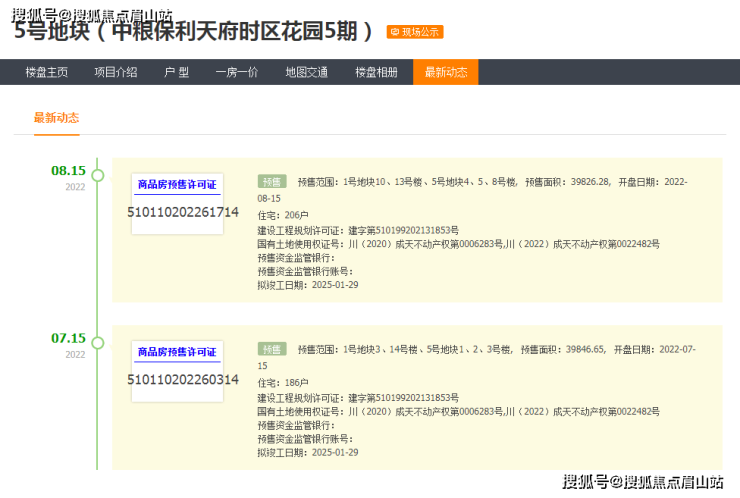Select 最新动态 section heading below navigation bar
740x498 pixels.
point(56,118)
